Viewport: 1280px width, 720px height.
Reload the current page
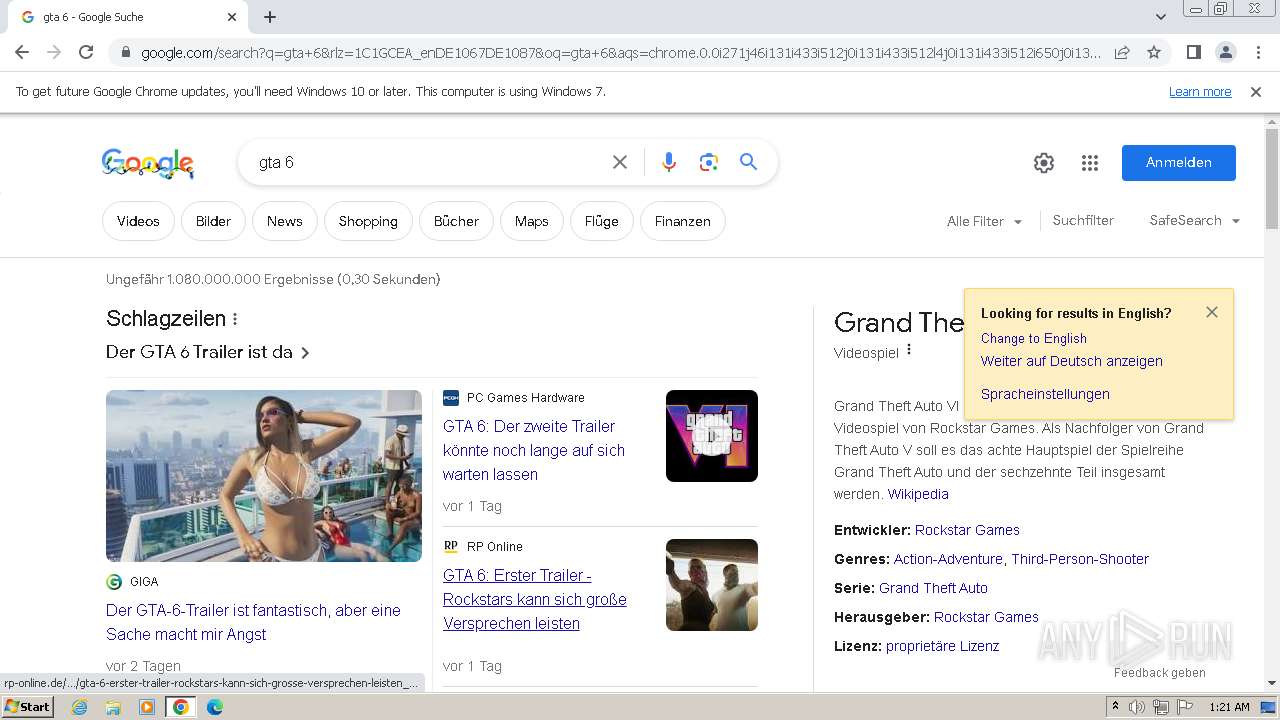click(86, 52)
